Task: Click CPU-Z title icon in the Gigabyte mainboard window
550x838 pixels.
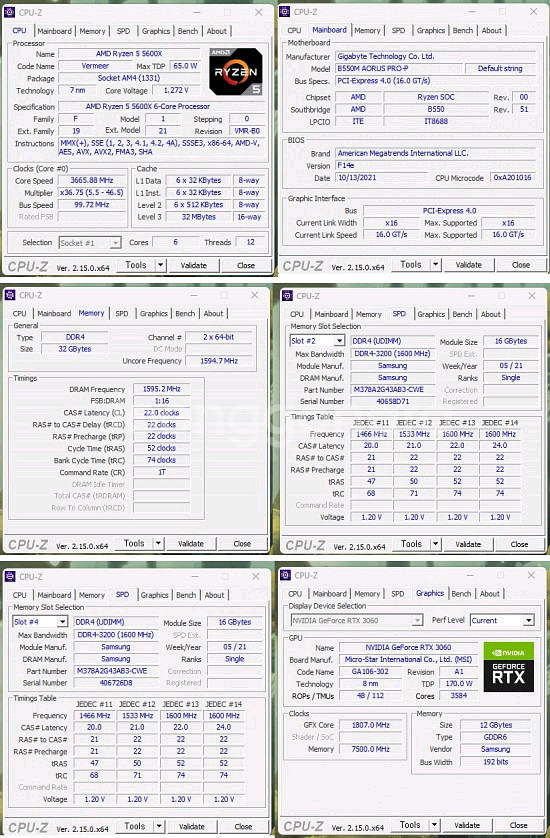Action: pyautogui.click(x=285, y=11)
